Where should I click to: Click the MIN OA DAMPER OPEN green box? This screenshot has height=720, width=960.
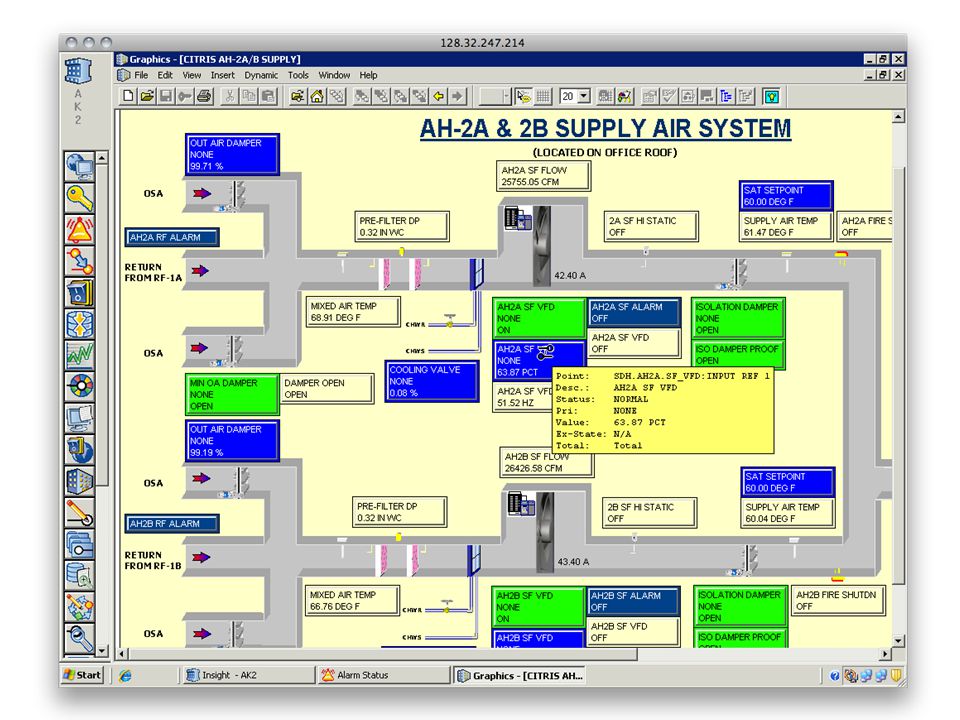point(231,394)
